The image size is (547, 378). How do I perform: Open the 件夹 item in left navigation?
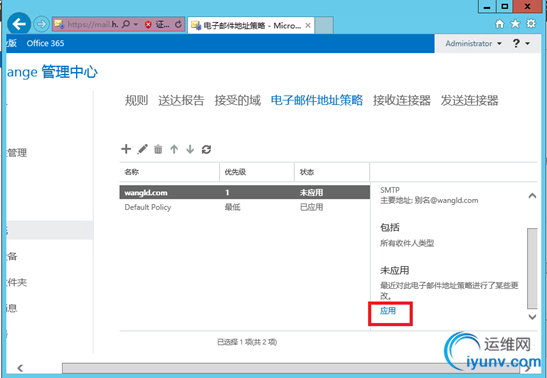(x=17, y=282)
